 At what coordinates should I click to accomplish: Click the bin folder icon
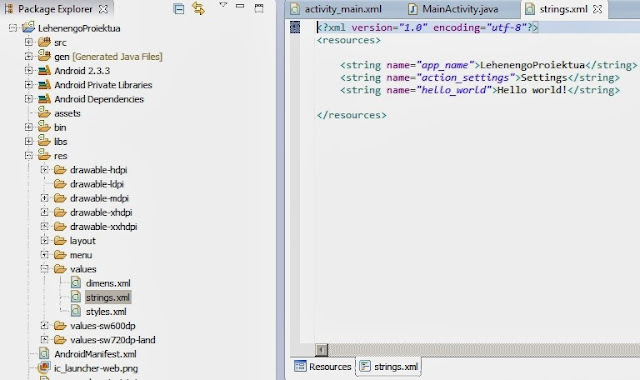44,127
